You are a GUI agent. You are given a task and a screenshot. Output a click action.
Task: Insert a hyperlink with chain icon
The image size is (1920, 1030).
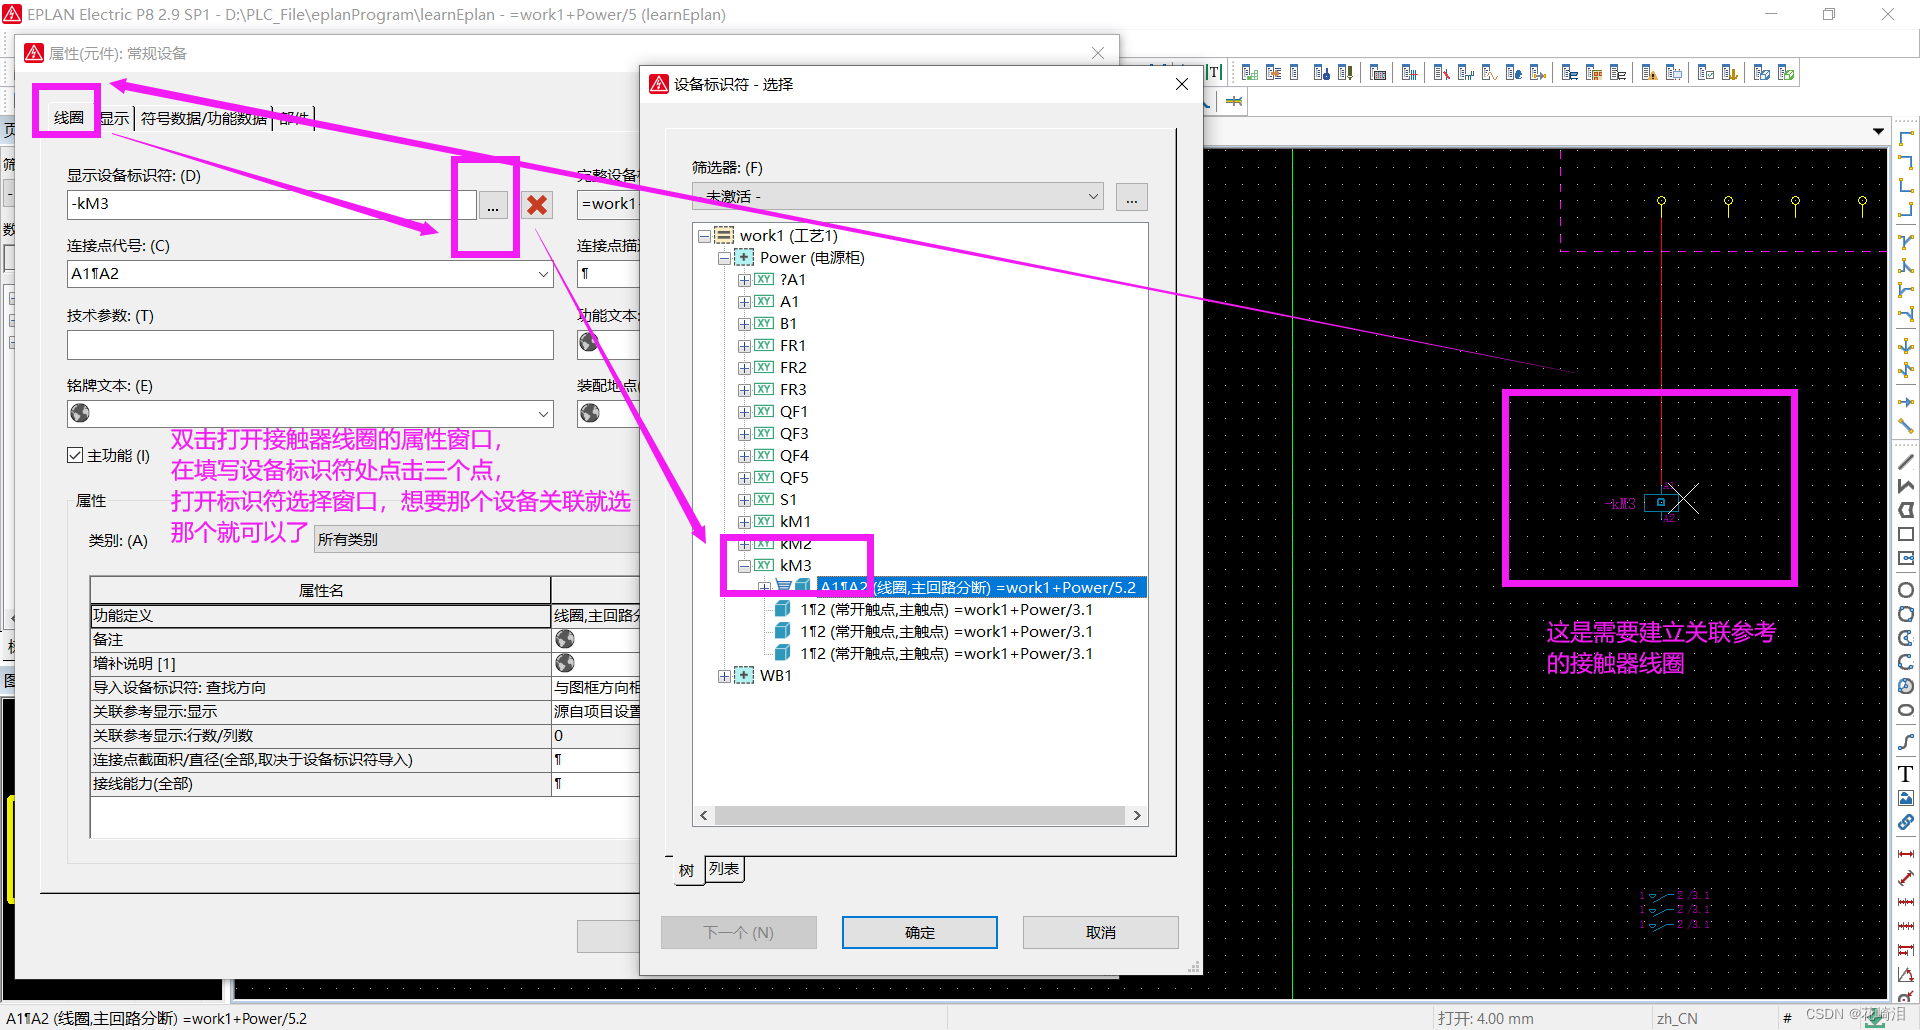pyautogui.click(x=1906, y=821)
